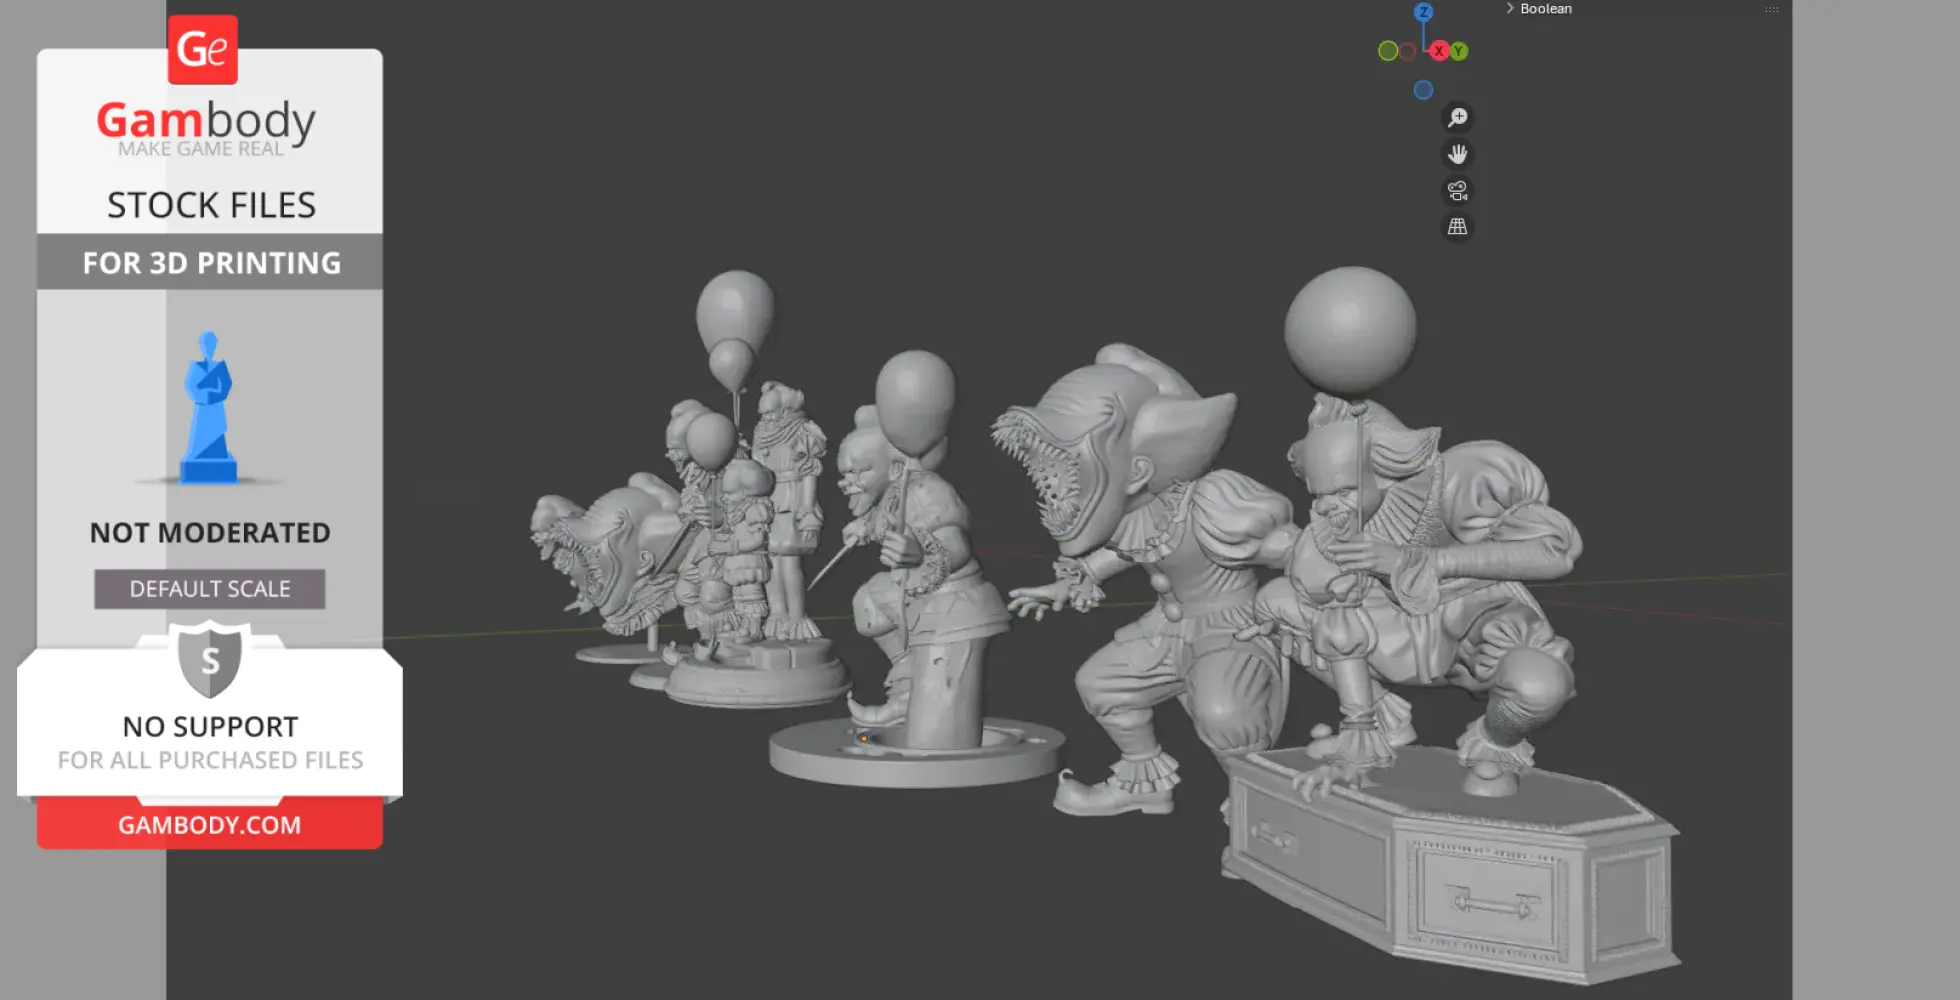Expand the Boolean panel using its chevron
Screen dimensions: 1960x1000
[1509, 8]
